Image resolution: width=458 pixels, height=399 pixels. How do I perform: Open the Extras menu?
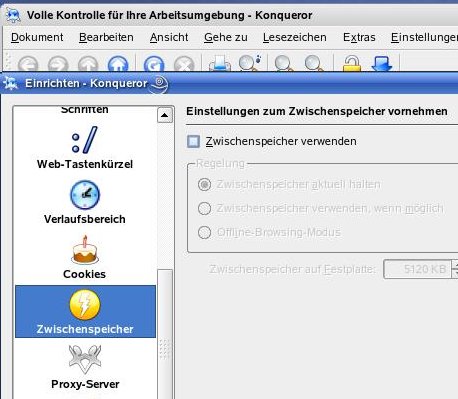coord(359,37)
